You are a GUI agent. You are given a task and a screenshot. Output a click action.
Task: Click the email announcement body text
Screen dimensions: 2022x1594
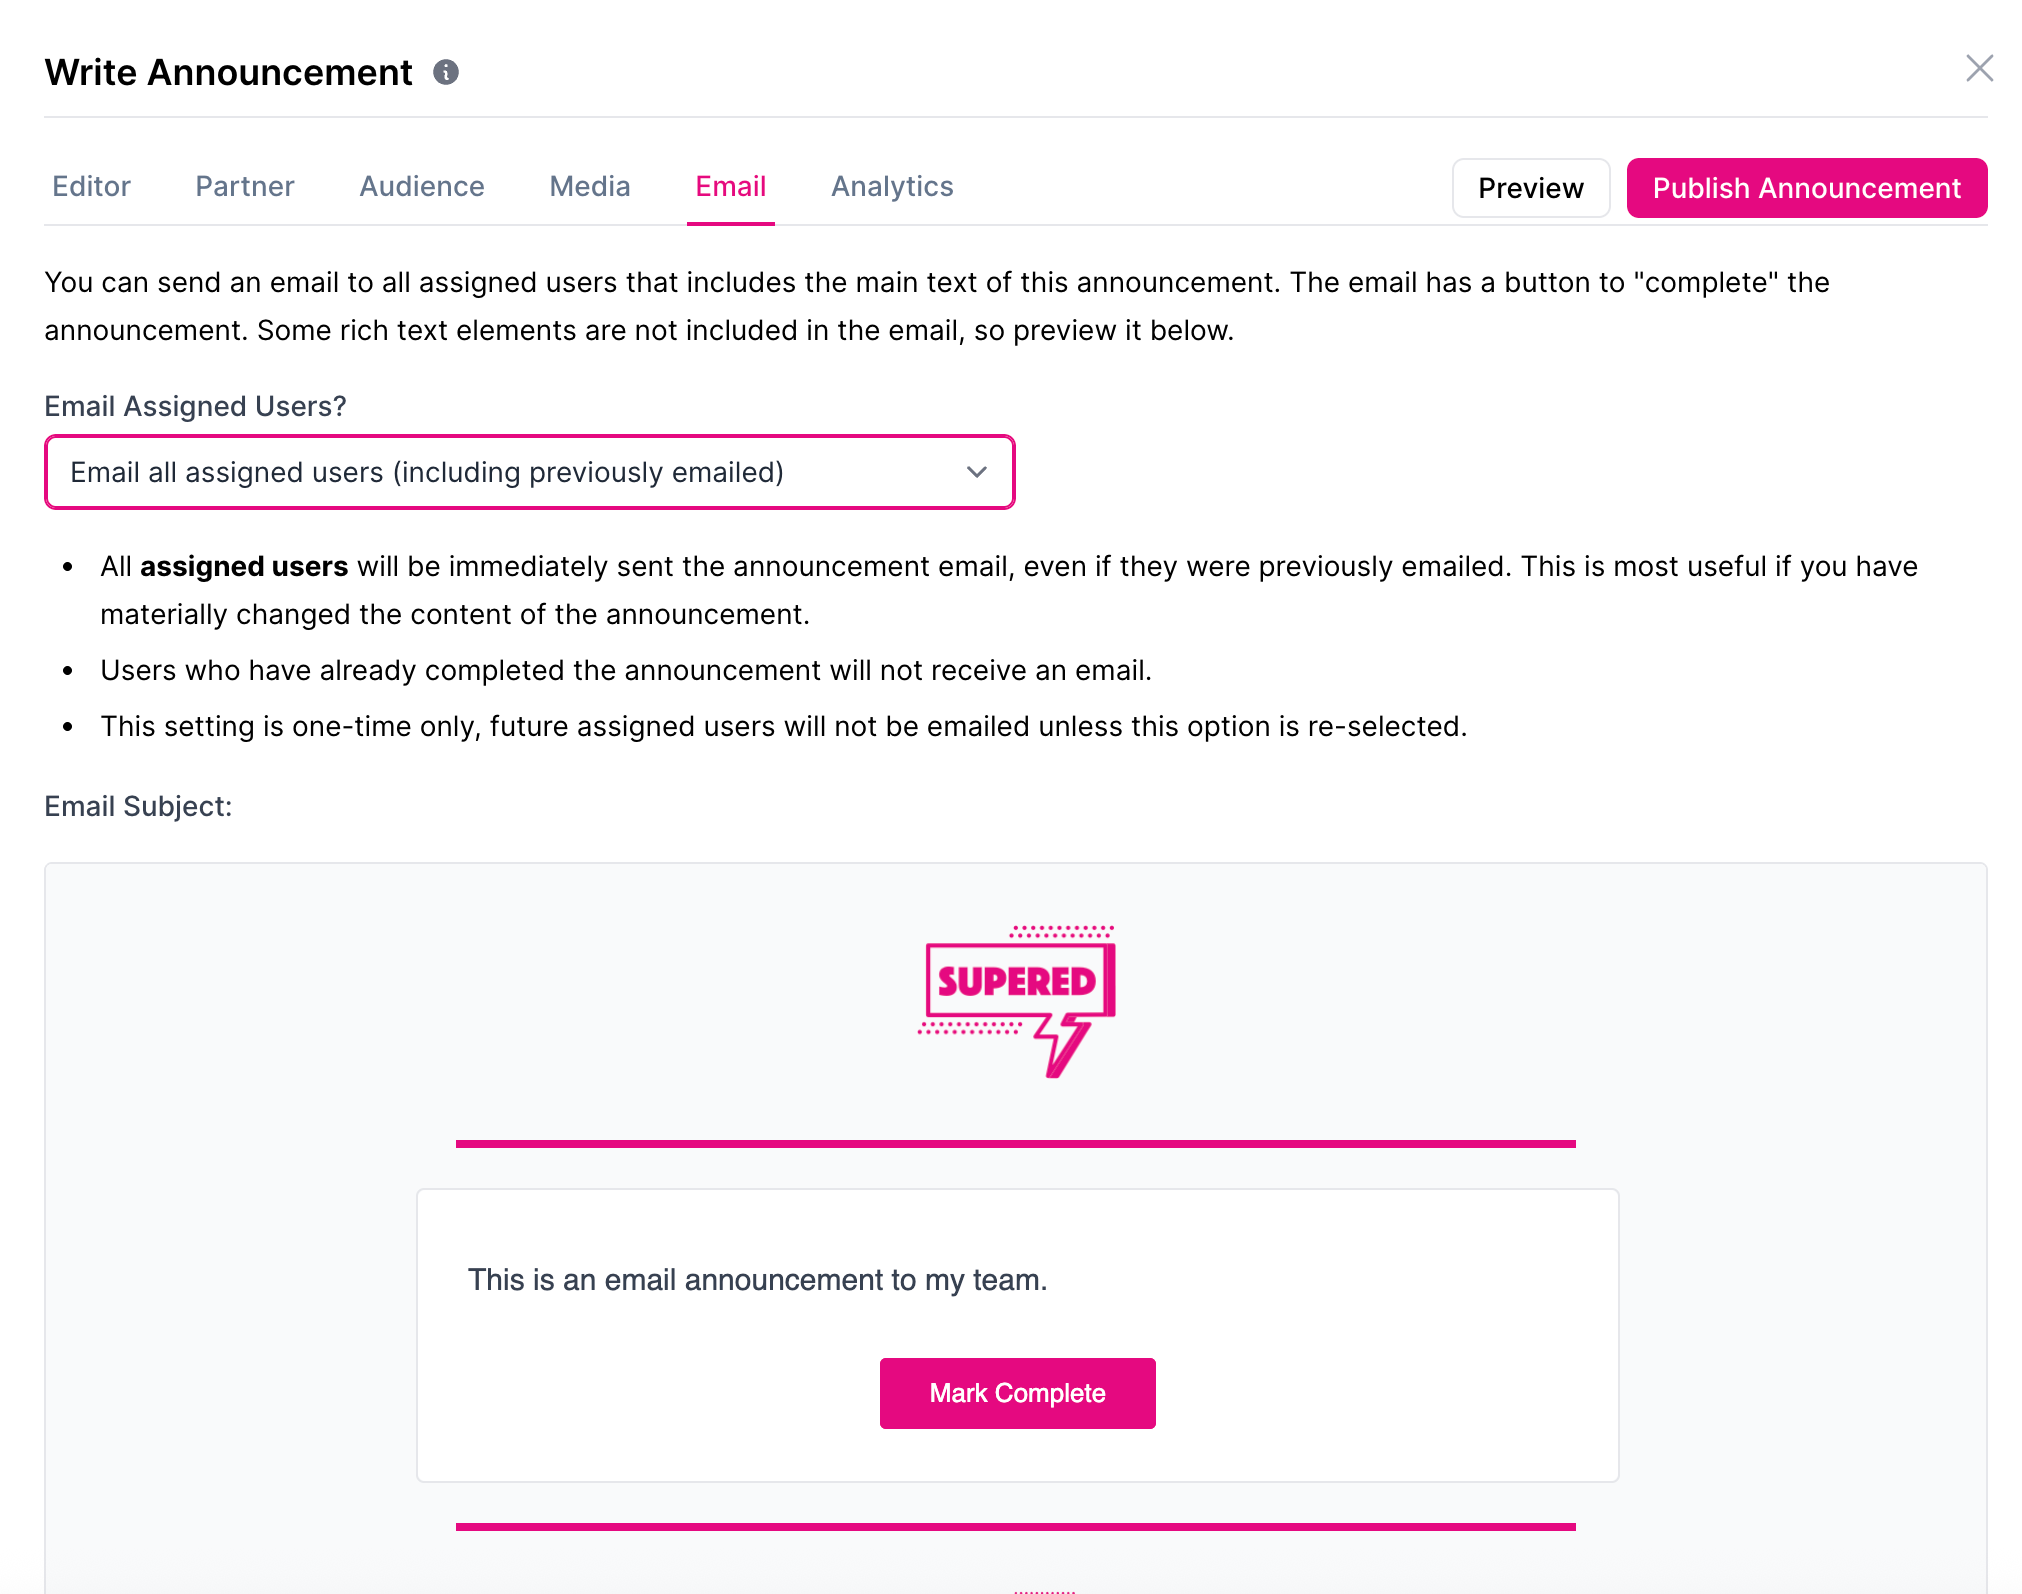(757, 1280)
